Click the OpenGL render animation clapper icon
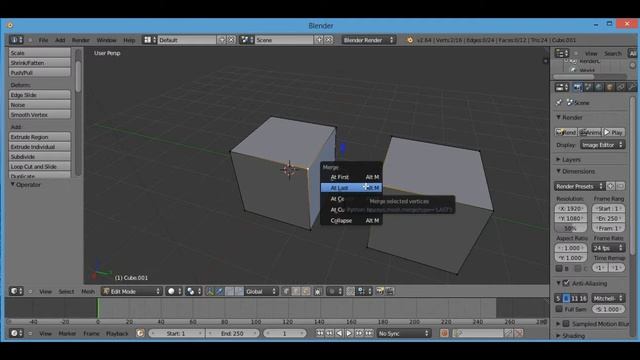This screenshot has height=360, width=640. (x=390, y=291)
